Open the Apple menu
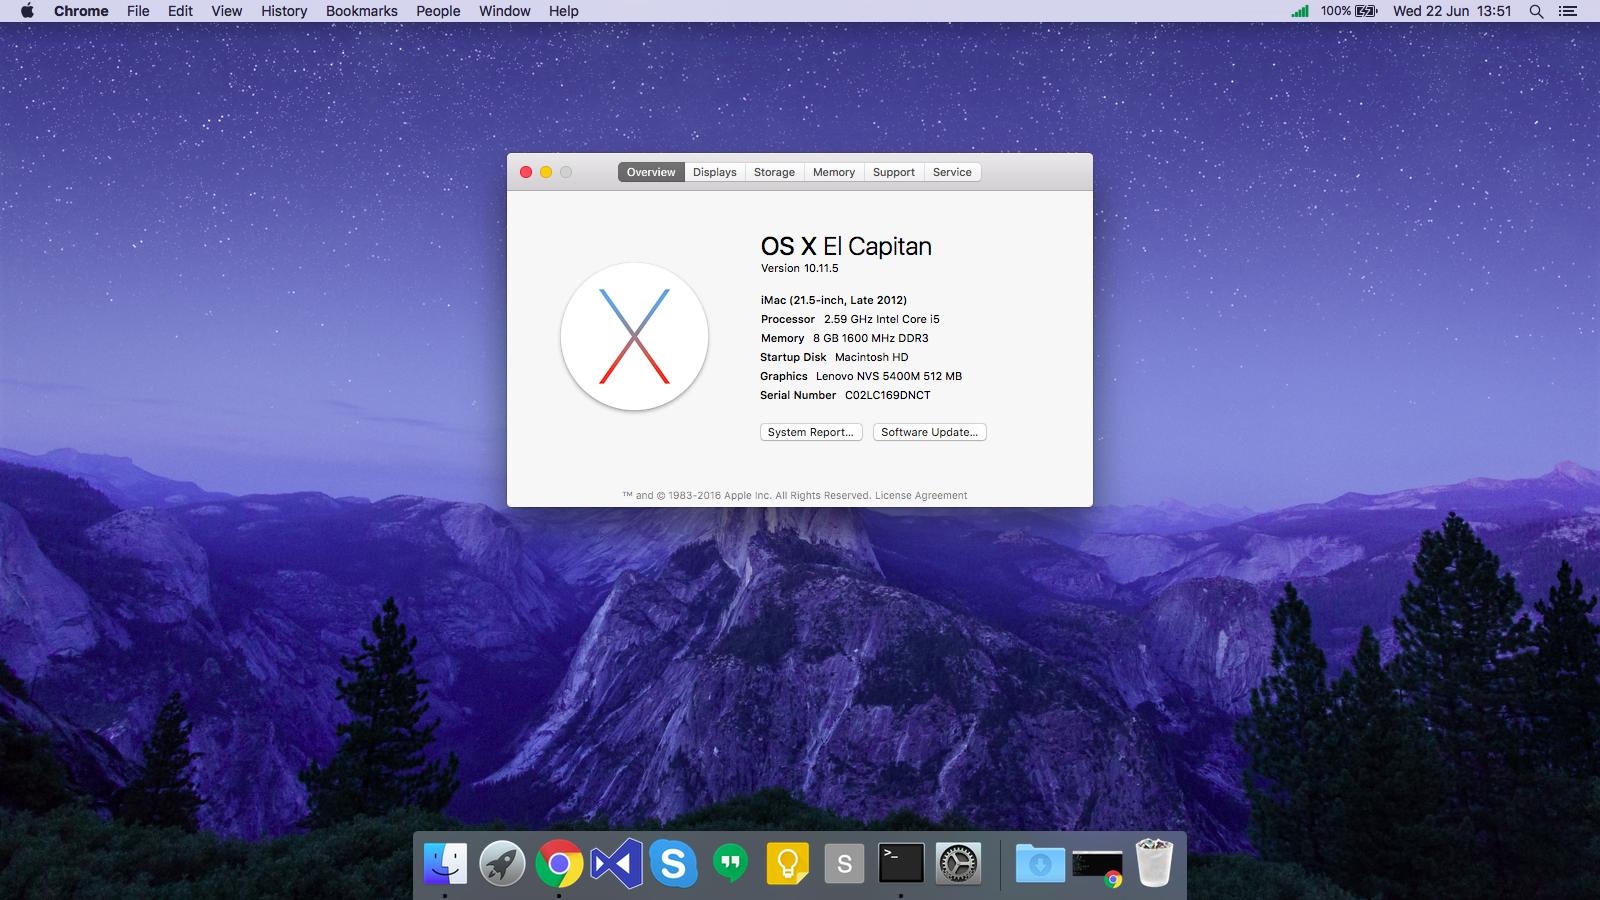Image resolution: width=1600 pixels, height=900 pixels. [27, 11]
